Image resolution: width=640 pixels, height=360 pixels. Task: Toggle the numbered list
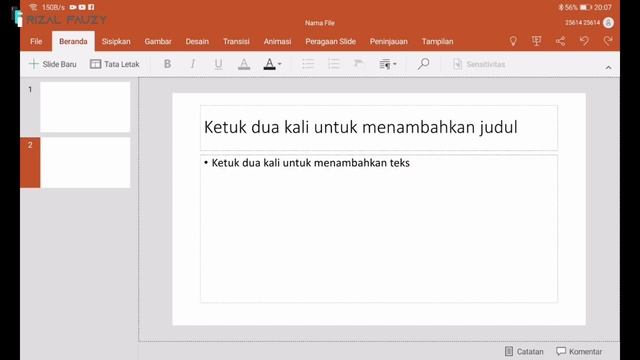pos(334,64)
